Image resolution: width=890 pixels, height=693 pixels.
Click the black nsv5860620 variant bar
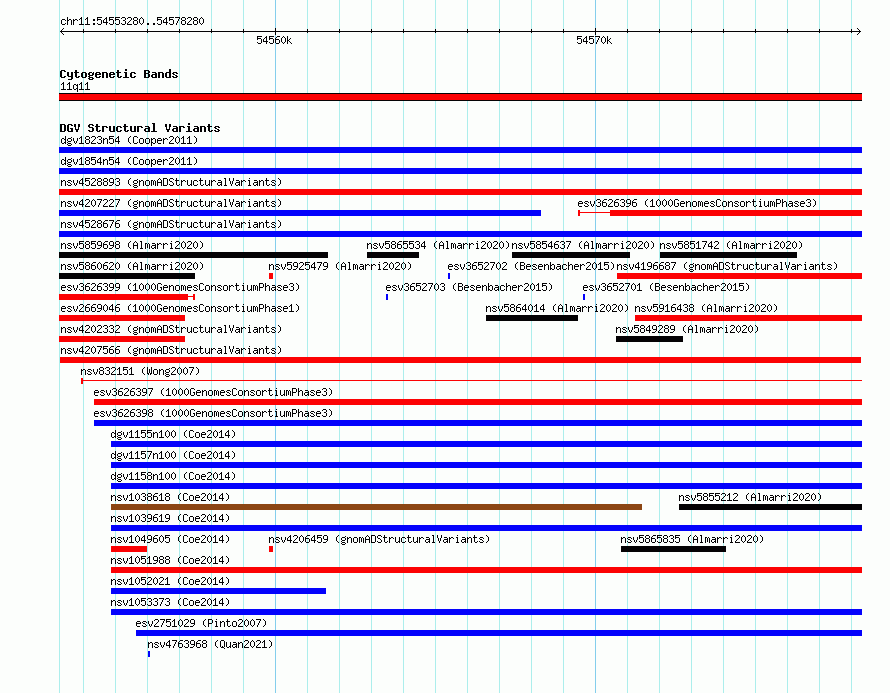pyautogui.click(x=127, y=276)
